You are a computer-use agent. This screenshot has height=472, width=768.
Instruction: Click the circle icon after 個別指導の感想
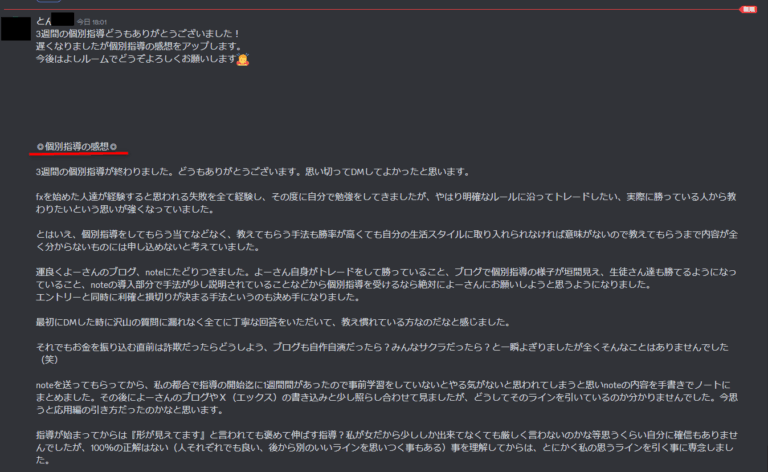114,146
